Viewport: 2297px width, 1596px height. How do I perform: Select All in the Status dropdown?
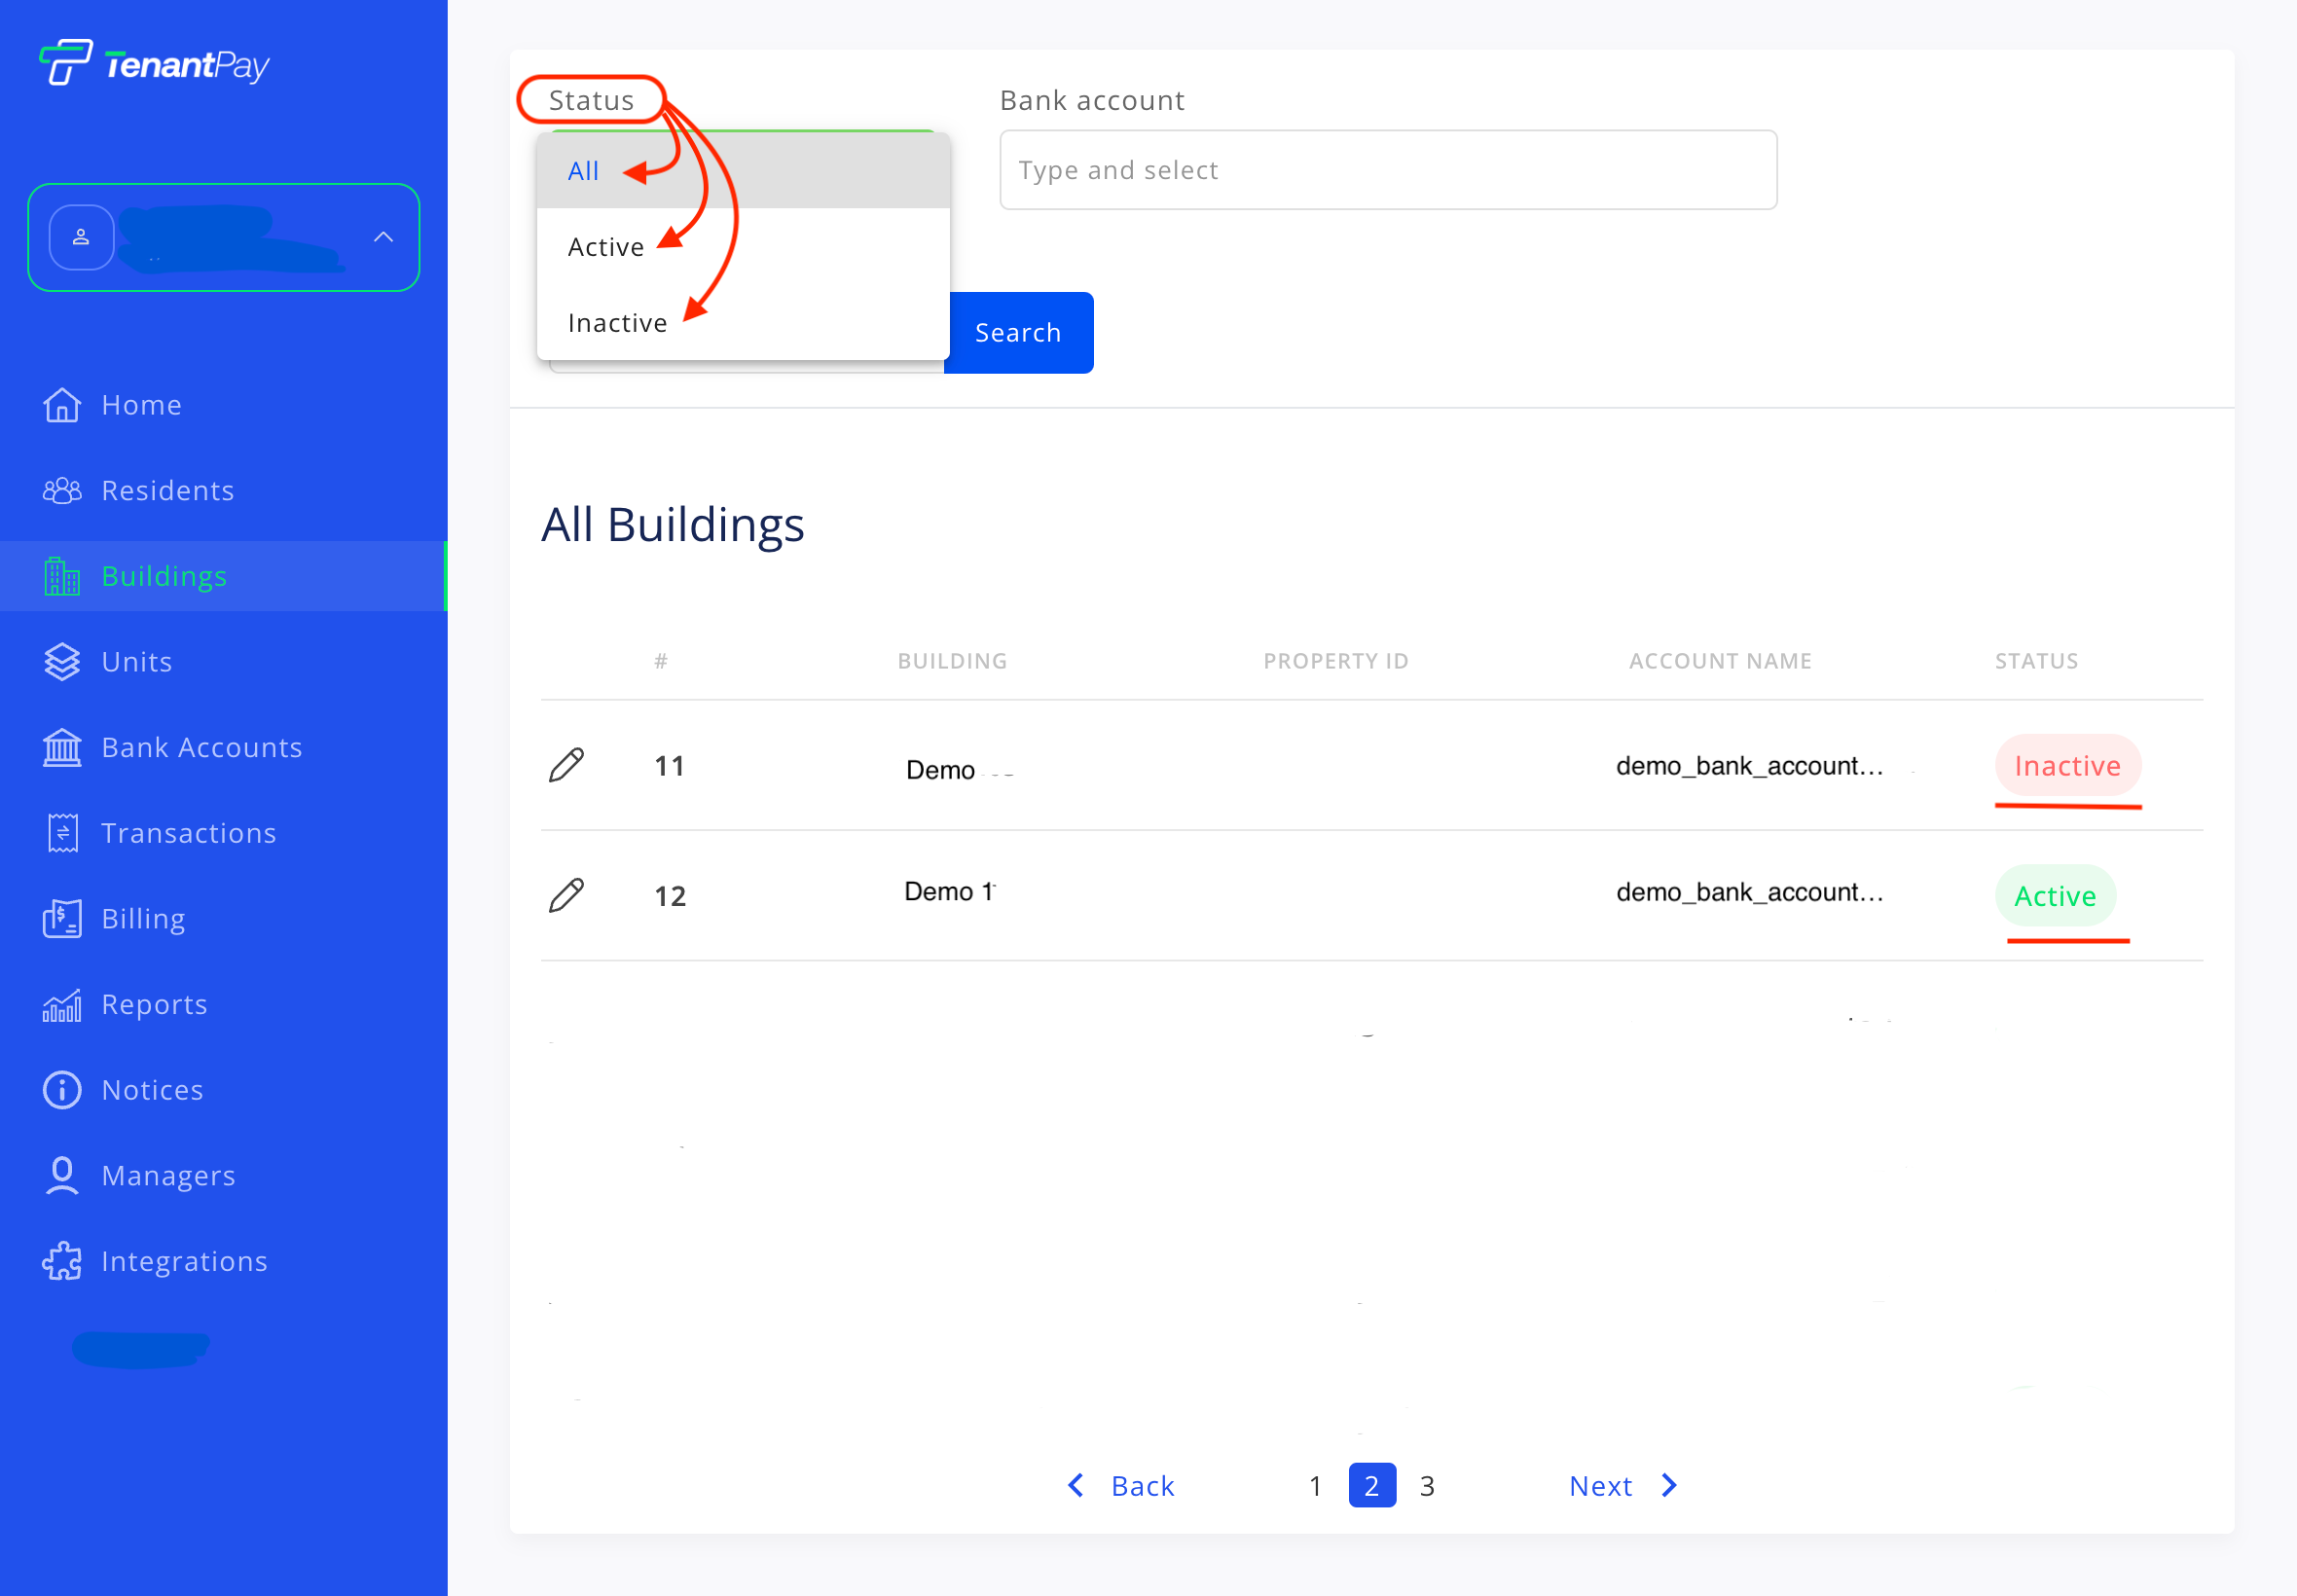click(x=584, y=171)
